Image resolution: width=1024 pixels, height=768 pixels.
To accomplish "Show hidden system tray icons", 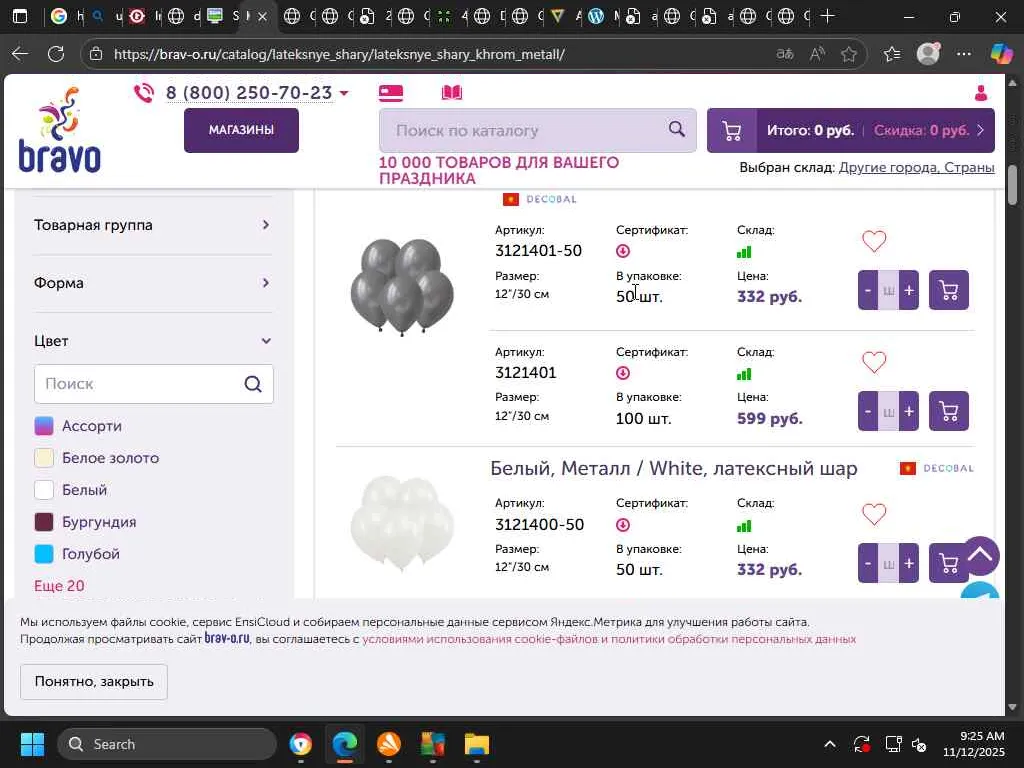I will 829,744.
